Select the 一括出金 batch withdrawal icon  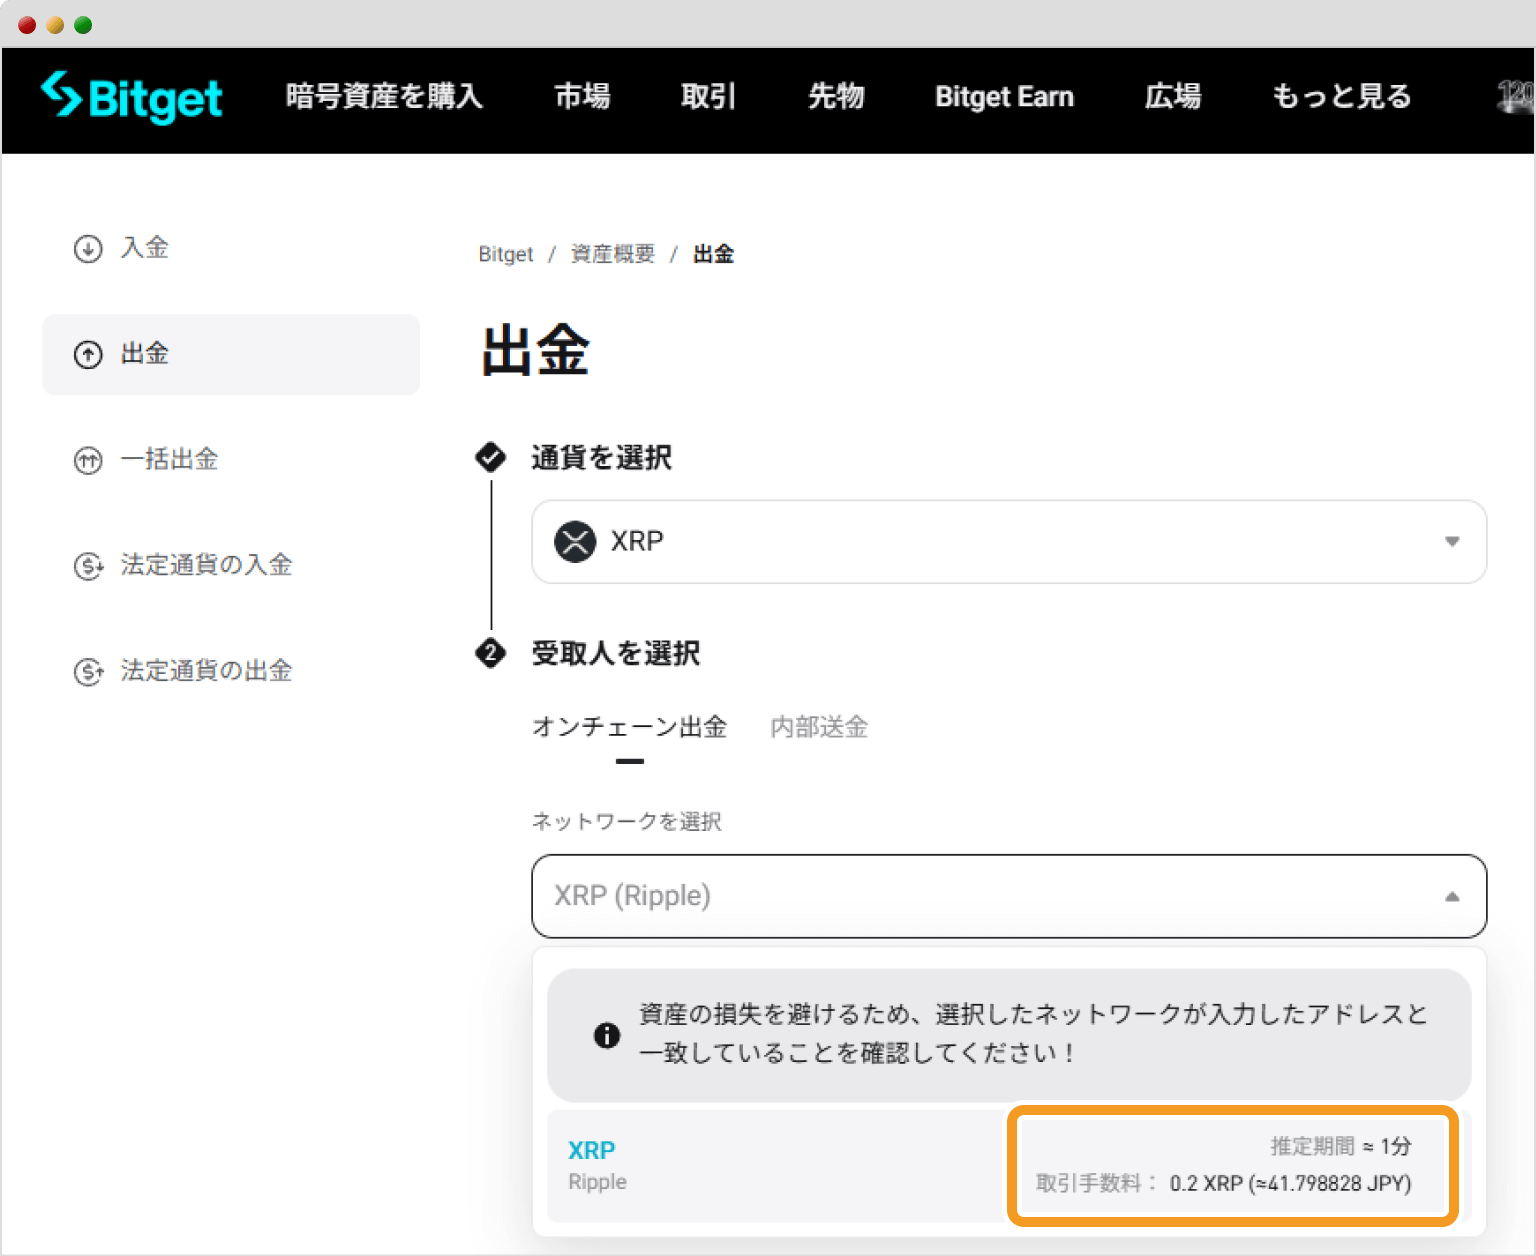[x=88, y=460]
